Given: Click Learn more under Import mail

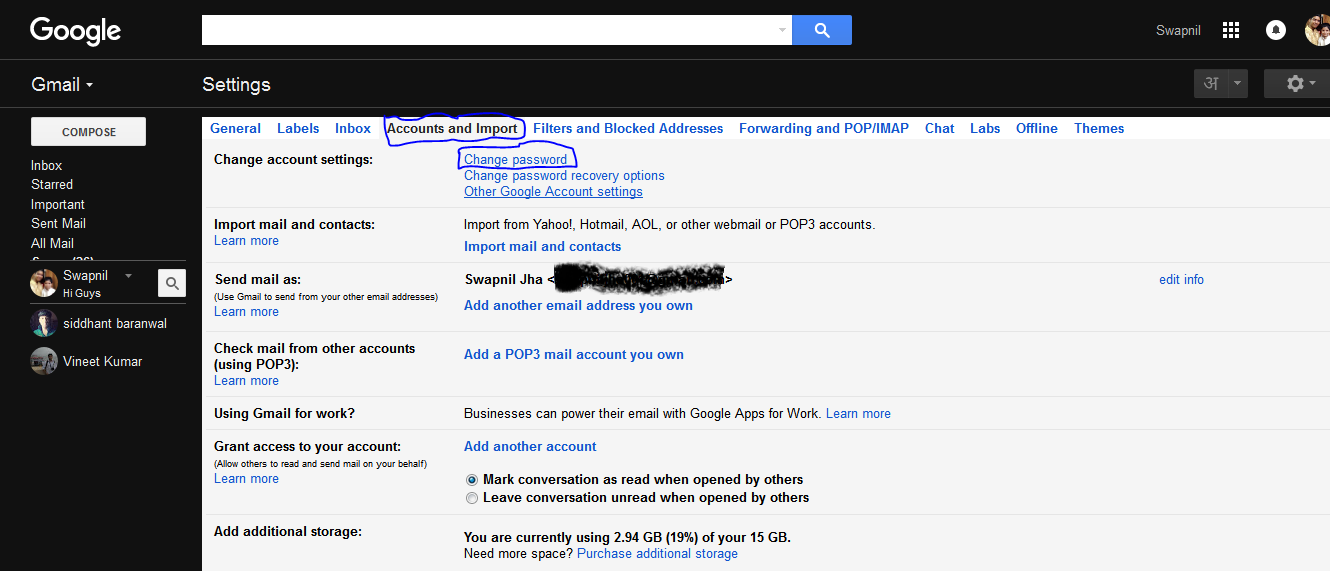Looking at the screenshot, I should click(x=246, y=240).
